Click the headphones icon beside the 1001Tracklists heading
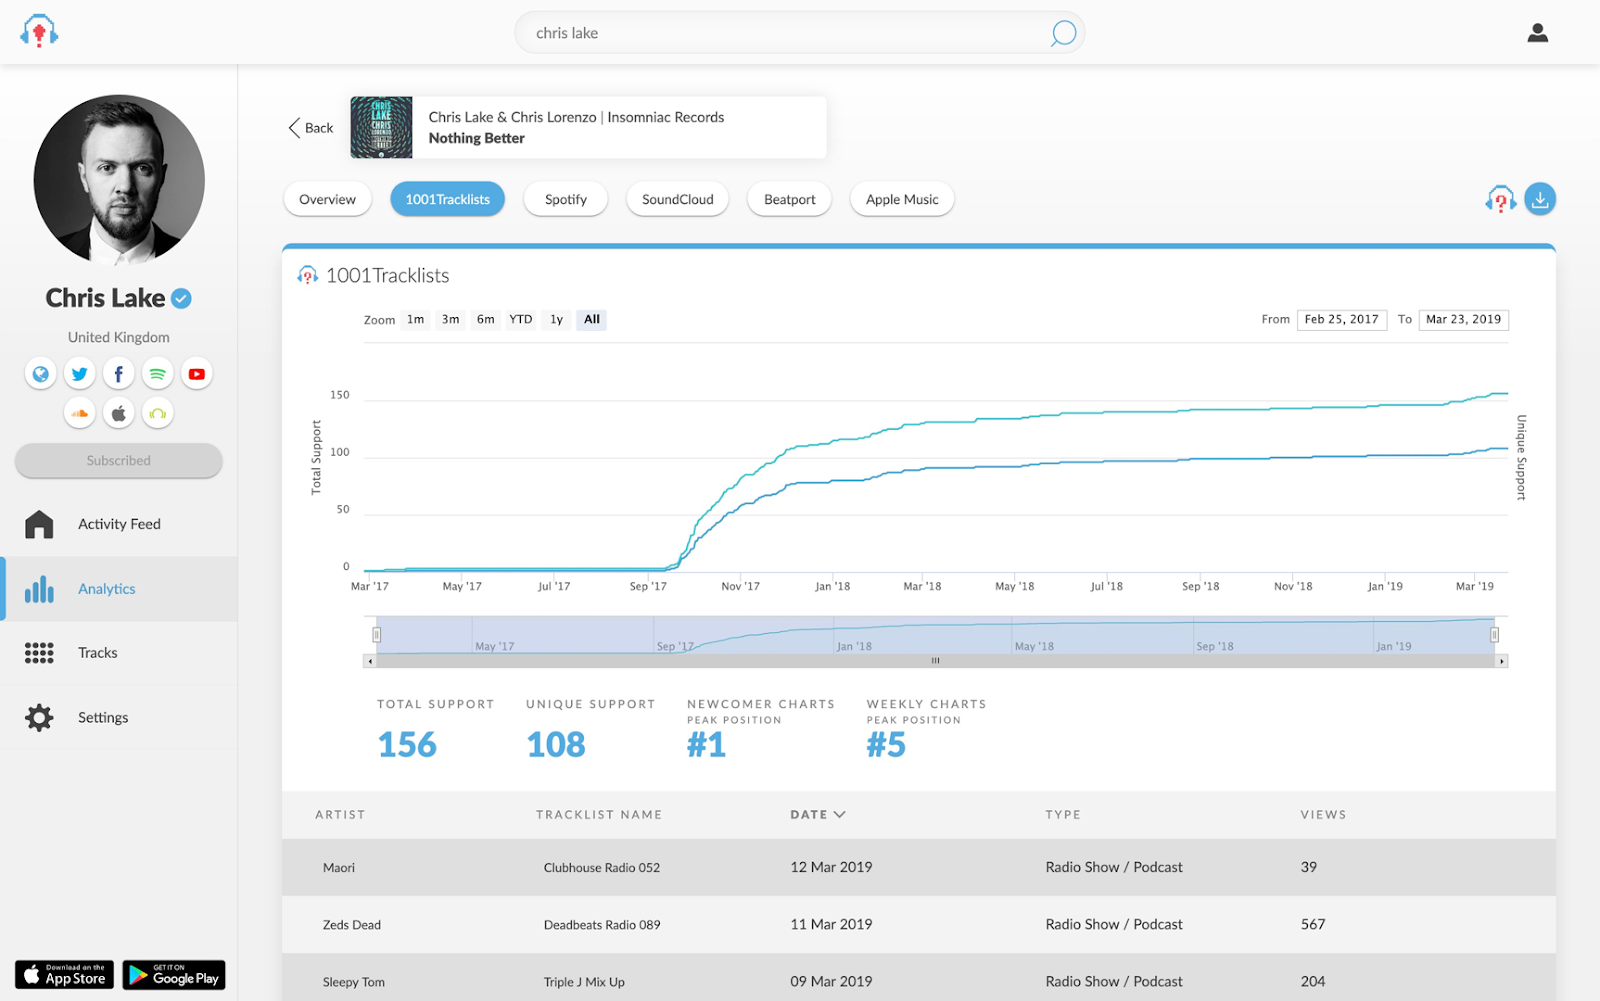Image resolution: width=1600 pixels, height=1001 pixels. (x=308, y=275)
